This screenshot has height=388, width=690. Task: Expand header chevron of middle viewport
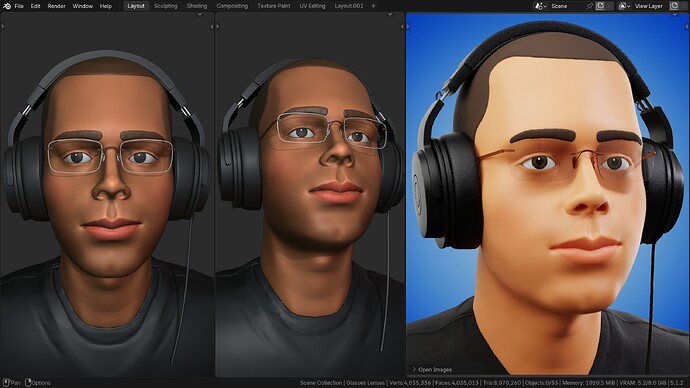pyautogui.click(x=390, y=15)
